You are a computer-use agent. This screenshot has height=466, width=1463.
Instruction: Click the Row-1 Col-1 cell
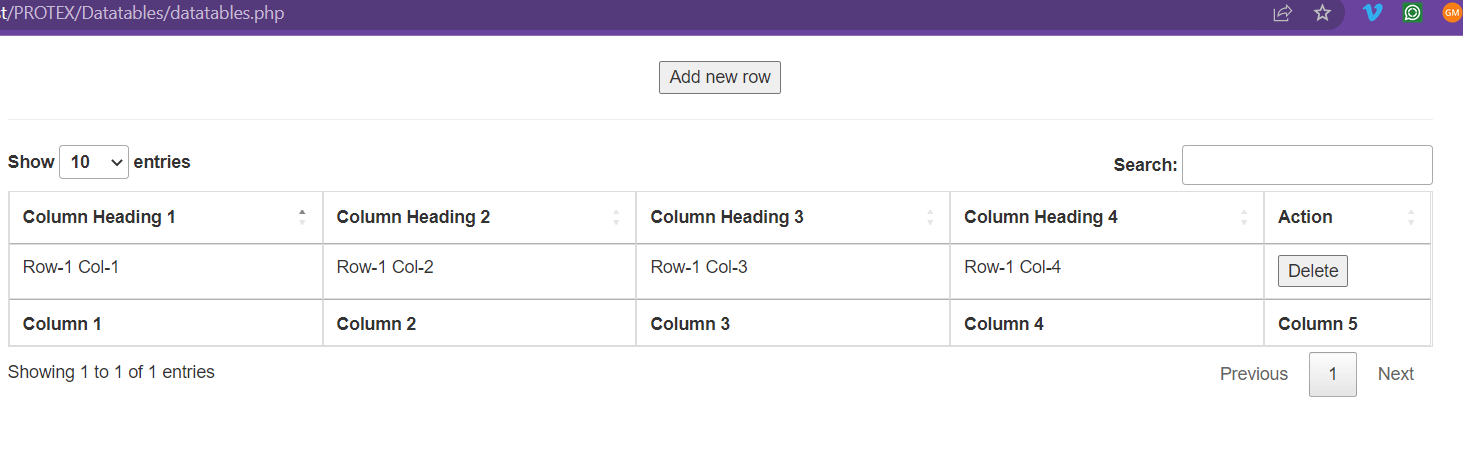point(71,267)
